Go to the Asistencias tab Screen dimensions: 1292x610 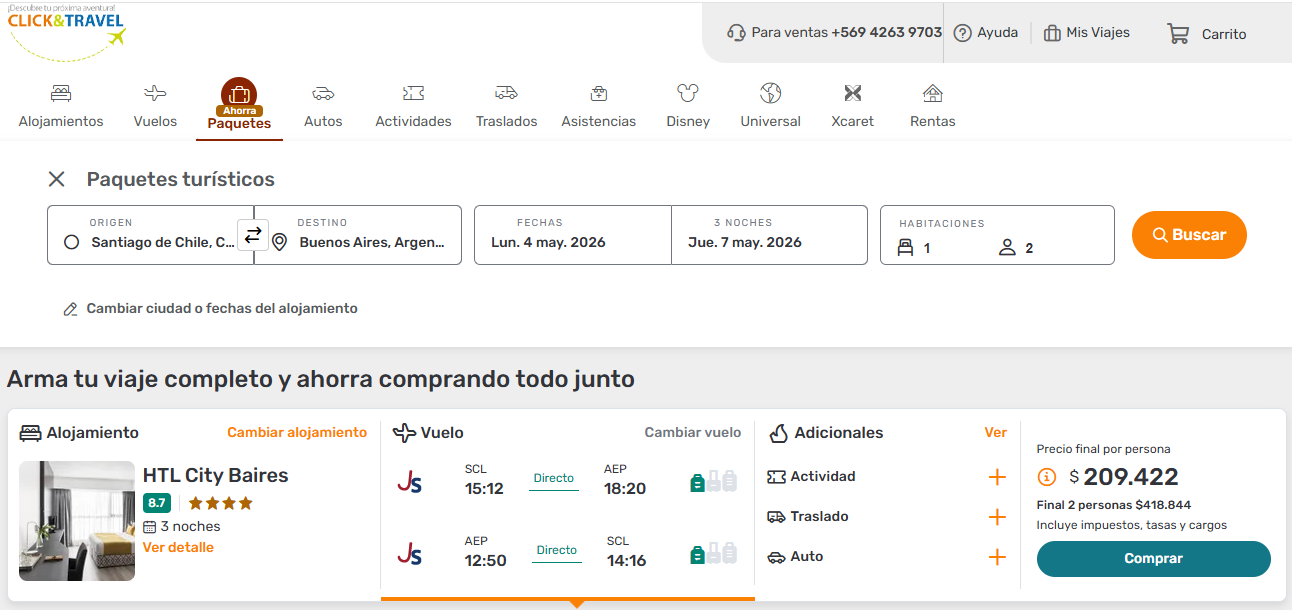[x=598, y=107]
